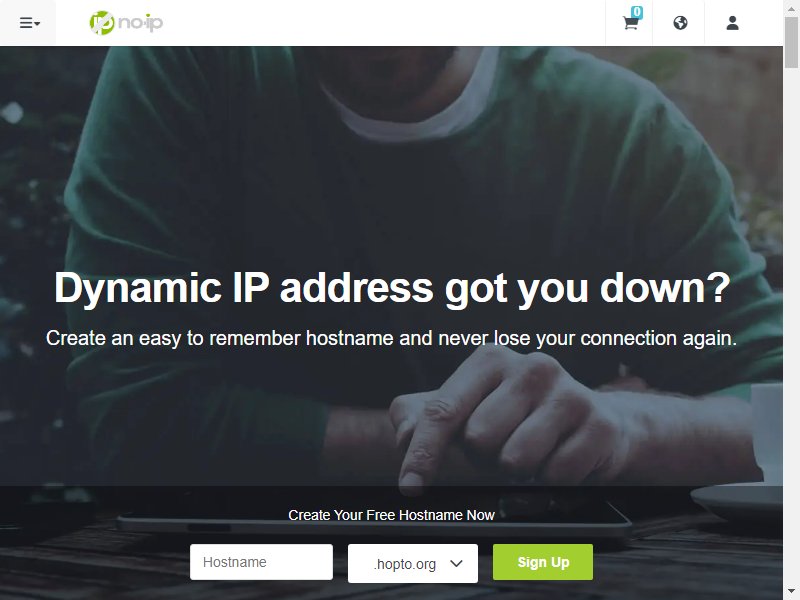
Task: Open the globe language selector
Action: click(x=680, y=23)
